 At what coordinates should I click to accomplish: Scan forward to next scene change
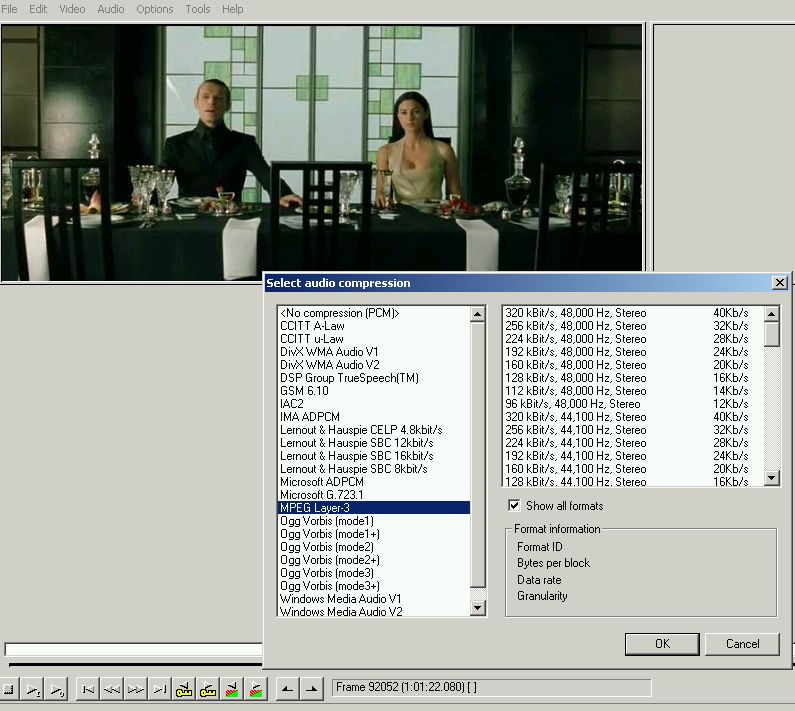(x=256, y=689)
